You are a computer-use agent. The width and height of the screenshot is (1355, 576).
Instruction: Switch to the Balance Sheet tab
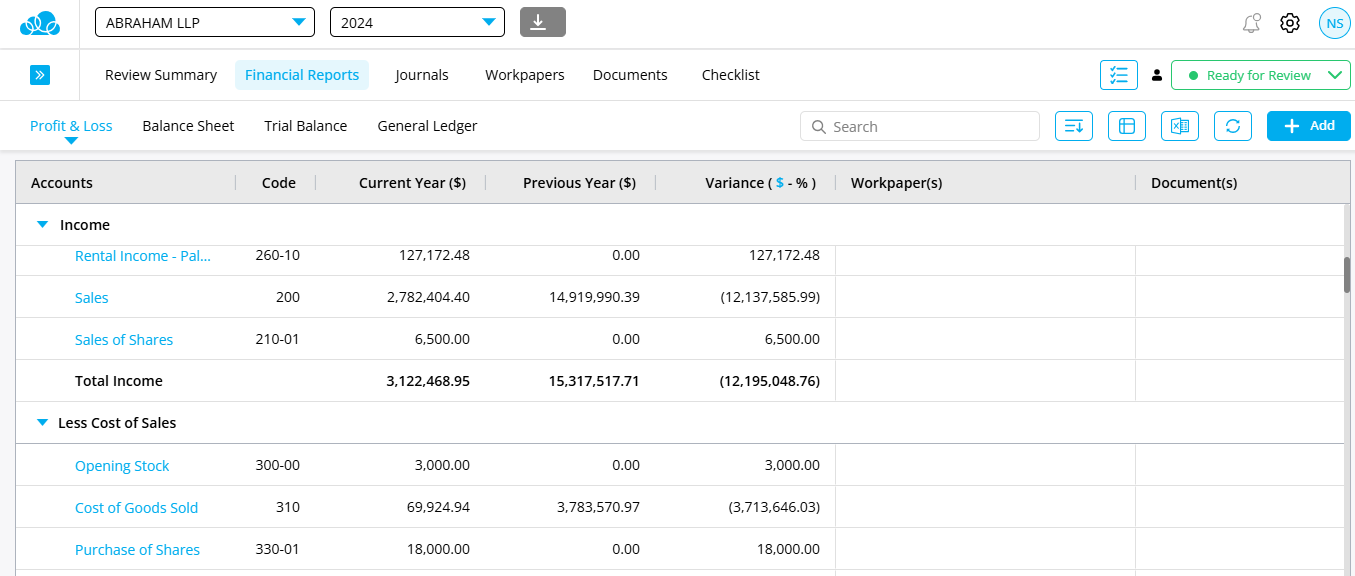tap(188, 126)
